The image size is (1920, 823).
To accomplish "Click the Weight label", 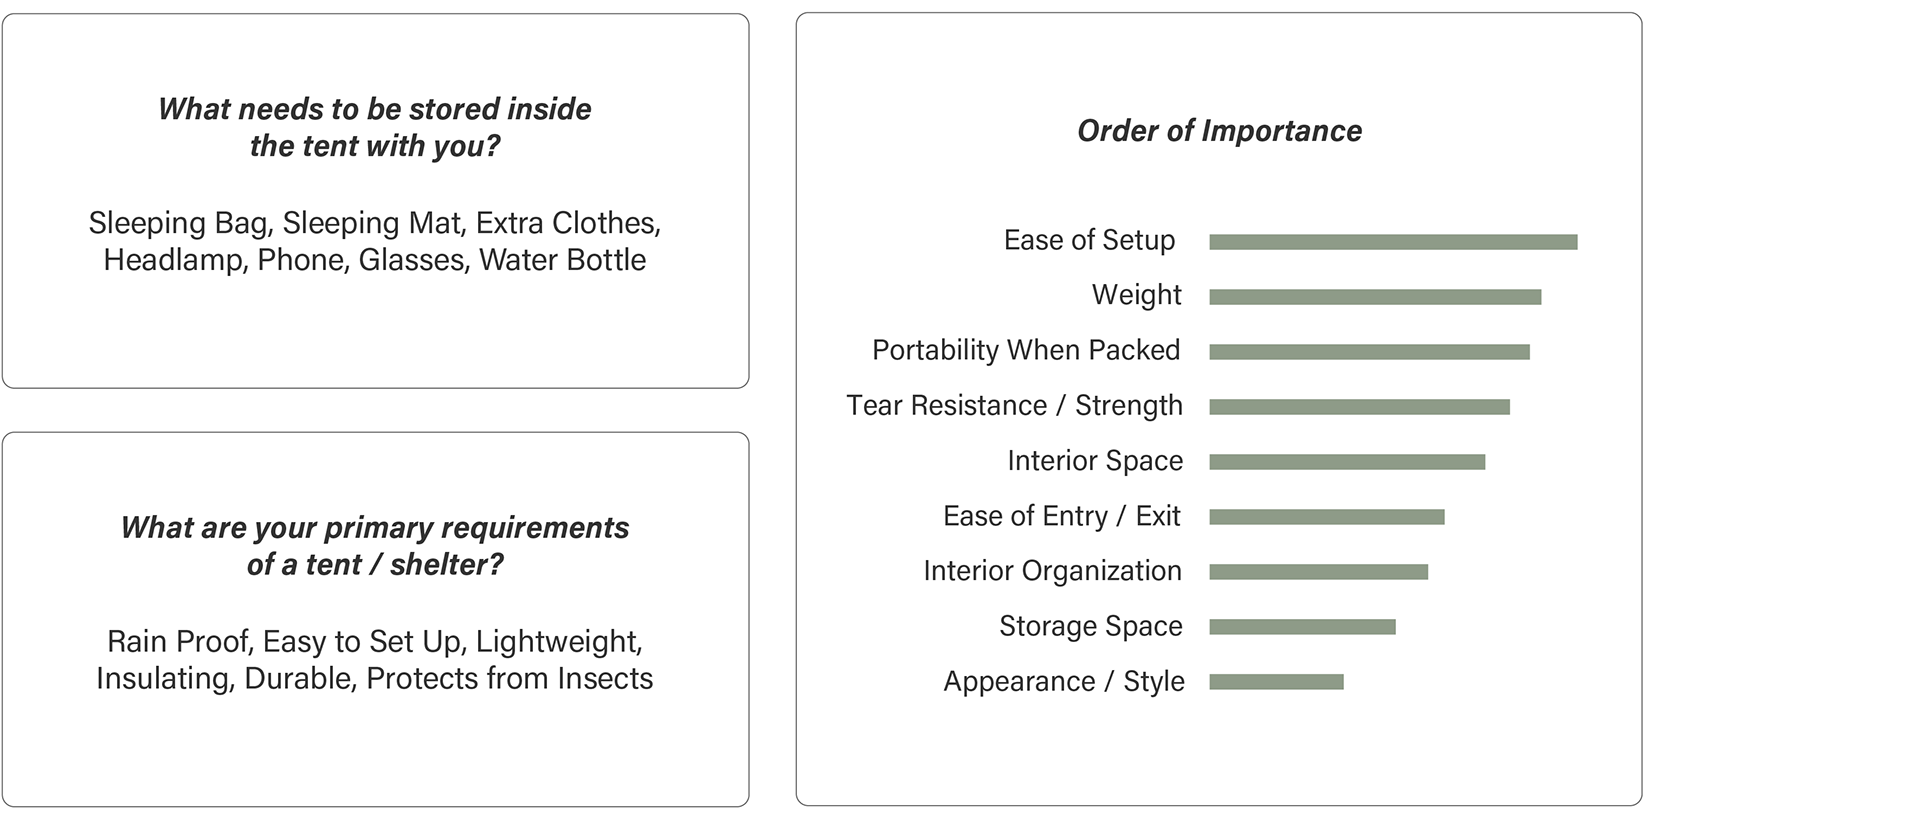I will coord(1136,295).
